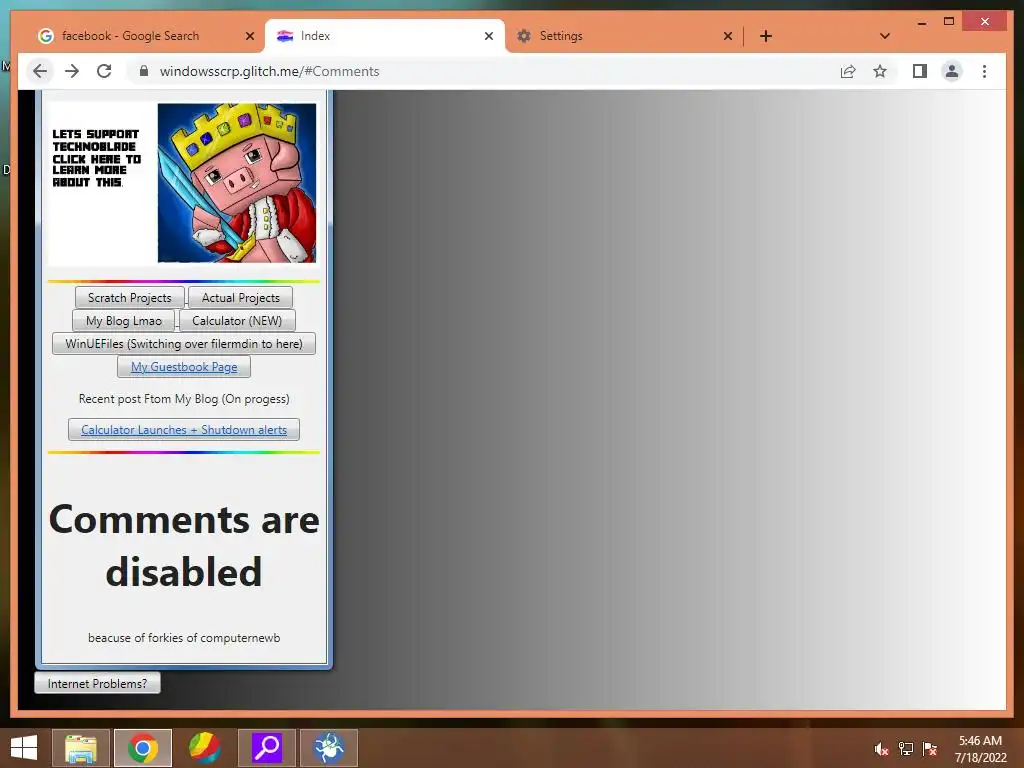1024x768 pixels.
Task: Open WinUEFiles button
Action: tap(184, 344)
